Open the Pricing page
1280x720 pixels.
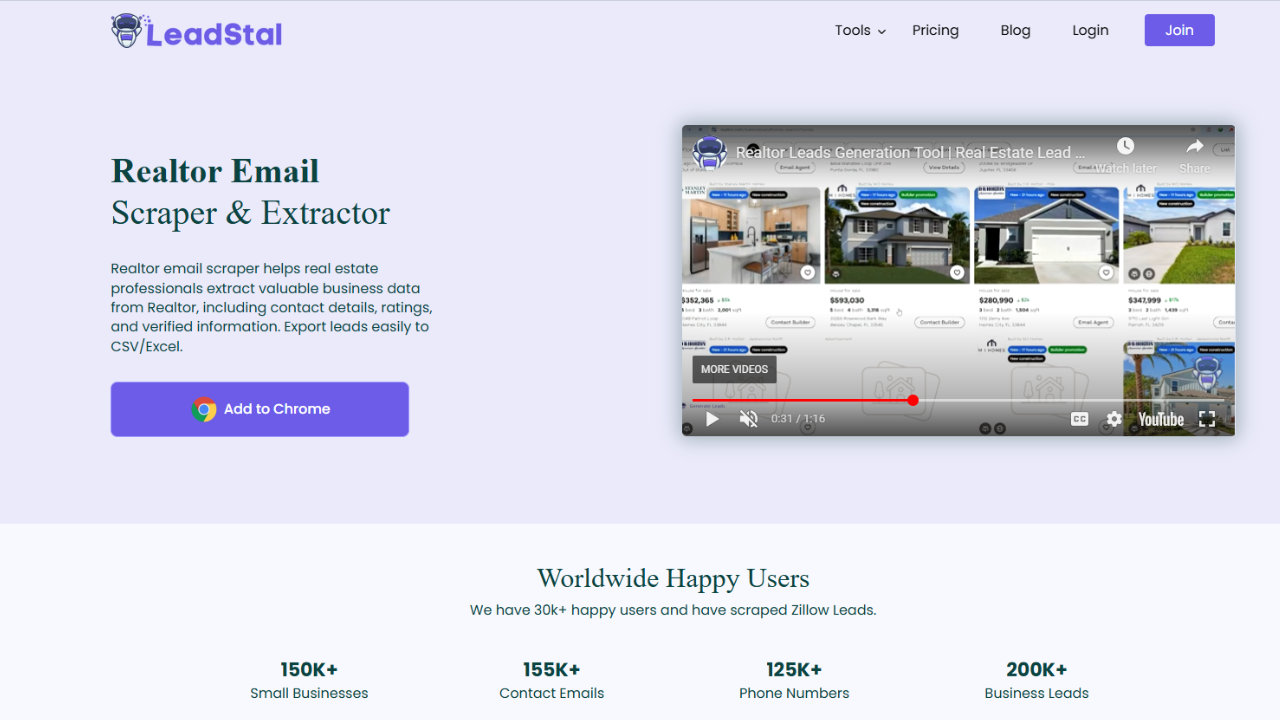(x=935, y=30)
